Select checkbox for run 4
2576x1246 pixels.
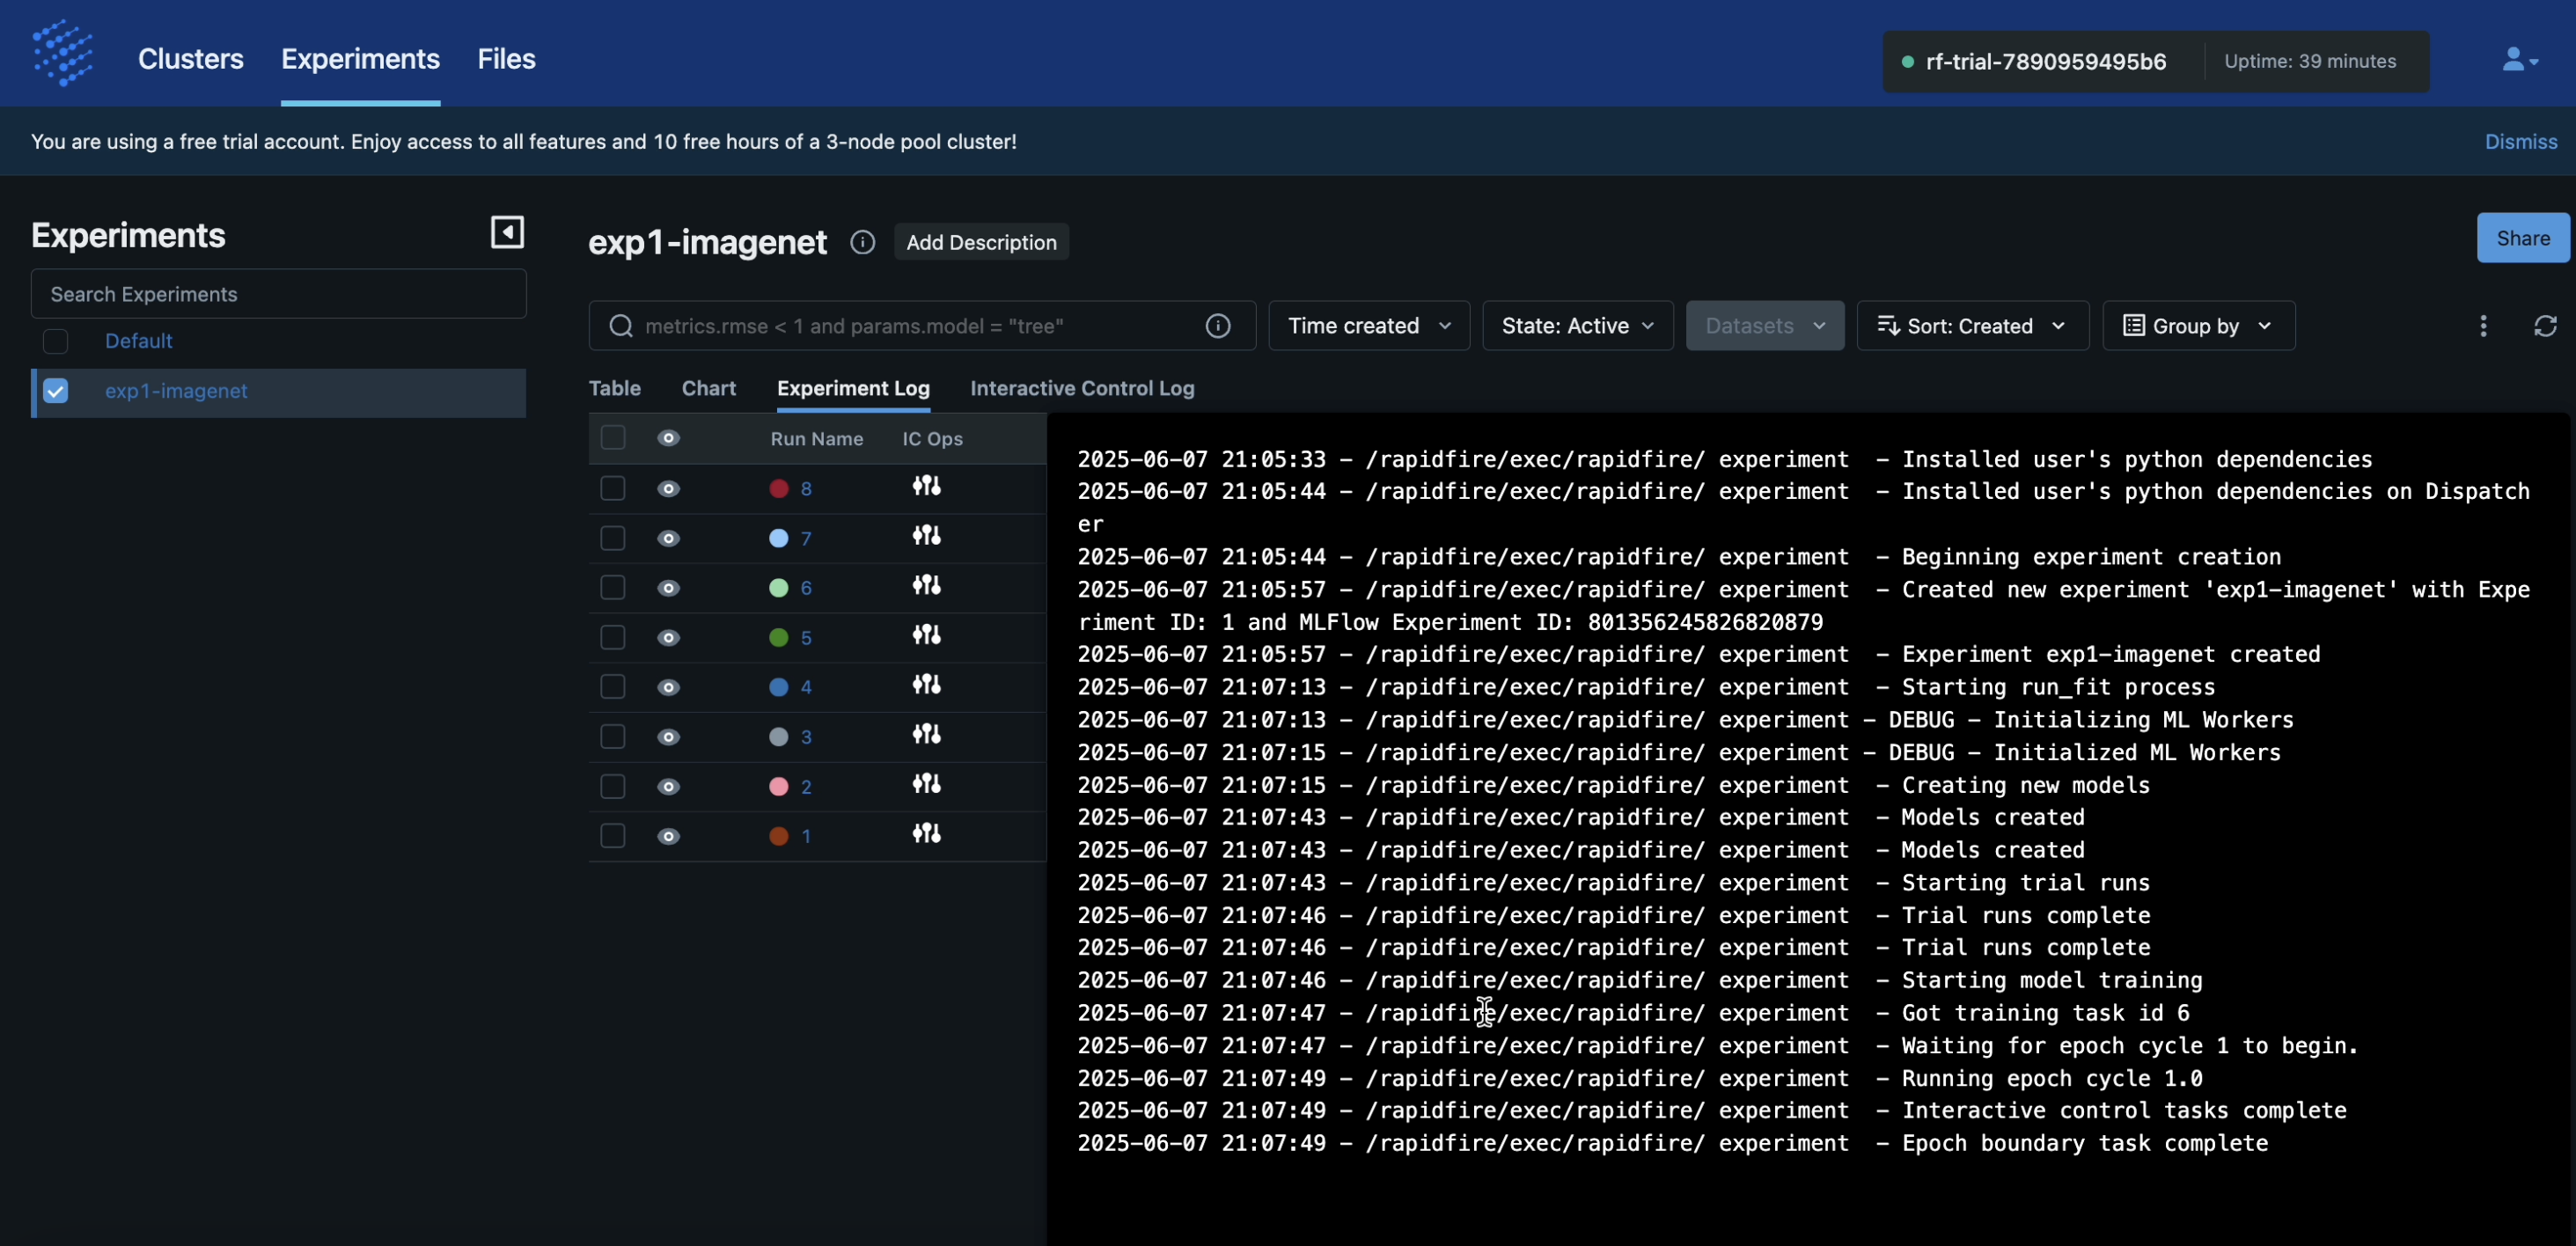613,686
